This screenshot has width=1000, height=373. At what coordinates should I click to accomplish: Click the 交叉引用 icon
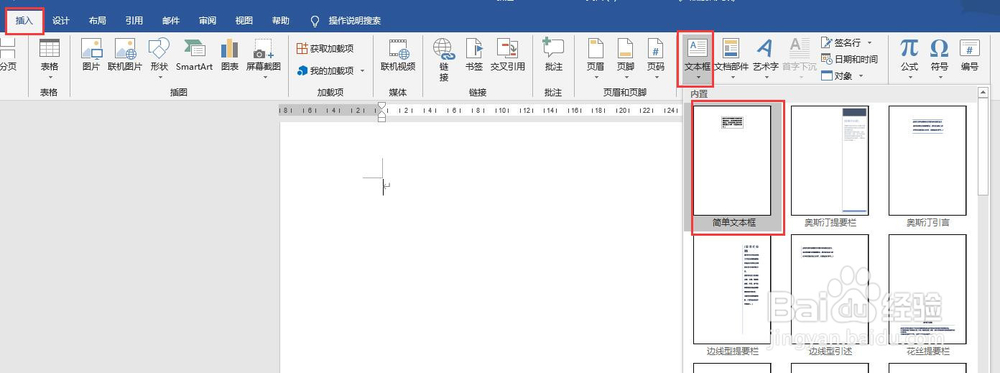coord(508,54)
